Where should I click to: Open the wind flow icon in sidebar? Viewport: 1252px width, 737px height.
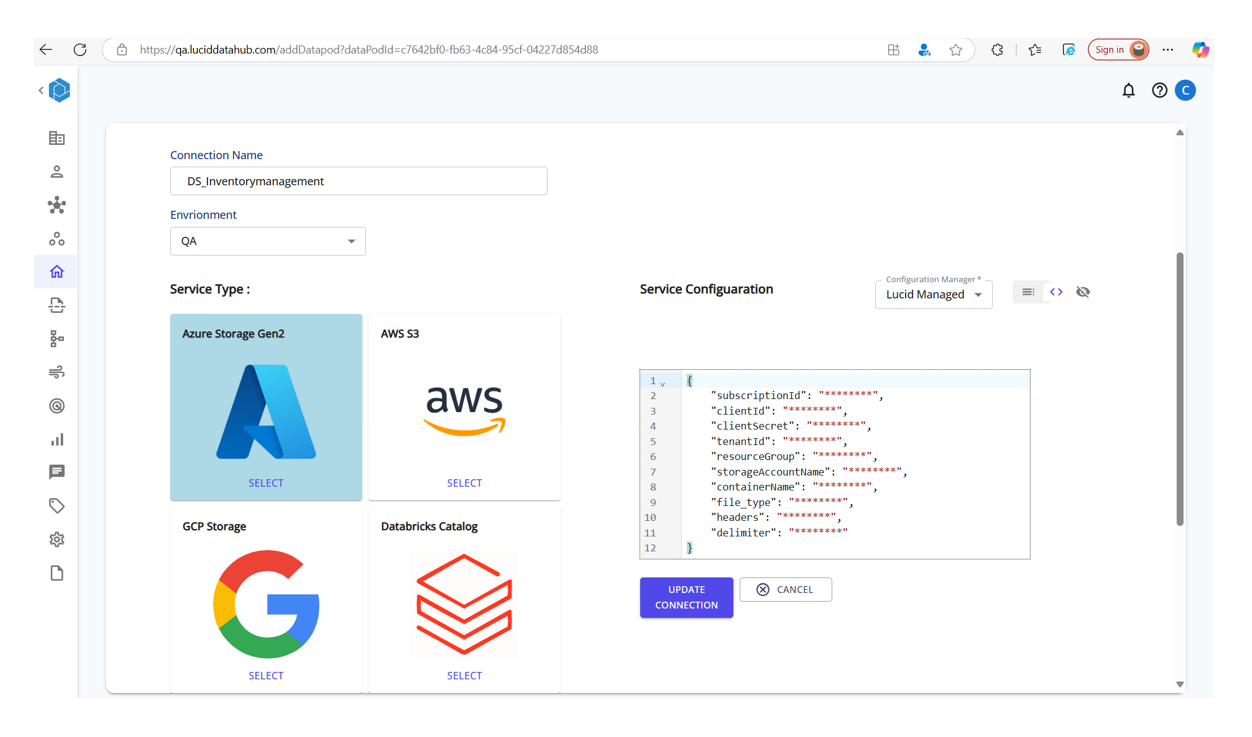tap(57, 372)
